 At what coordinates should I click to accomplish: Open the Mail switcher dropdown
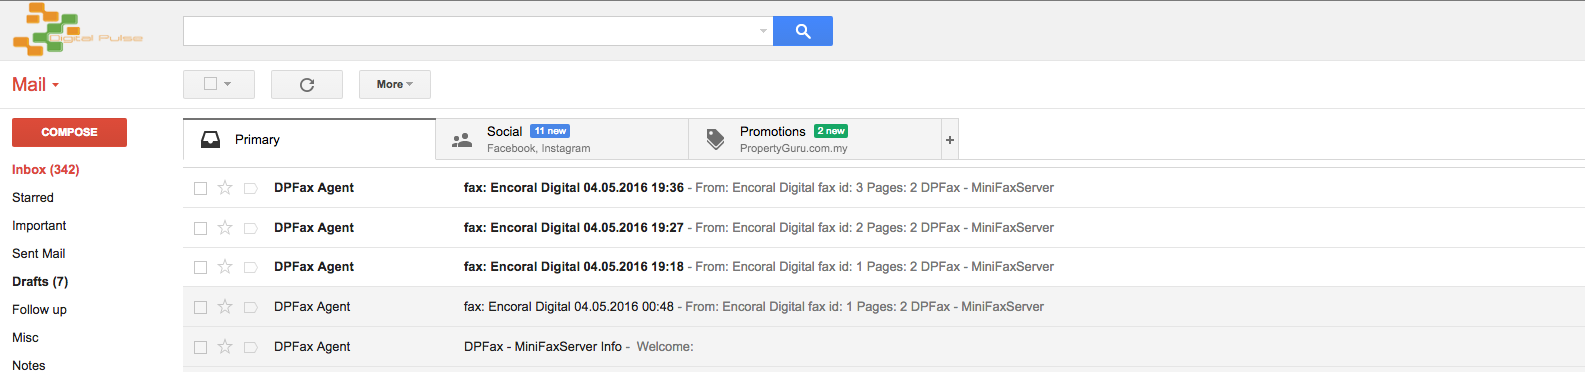click(36, 85)
